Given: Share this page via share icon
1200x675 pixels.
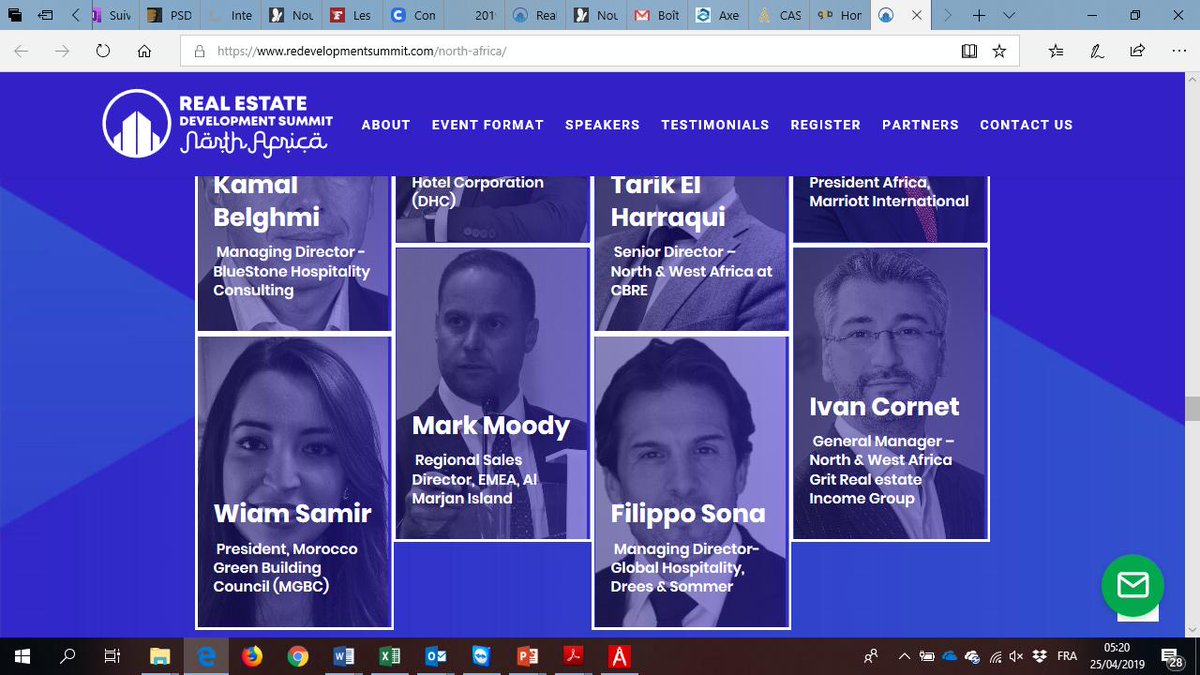Looking at the screenshot, I should coord(1137,51).
